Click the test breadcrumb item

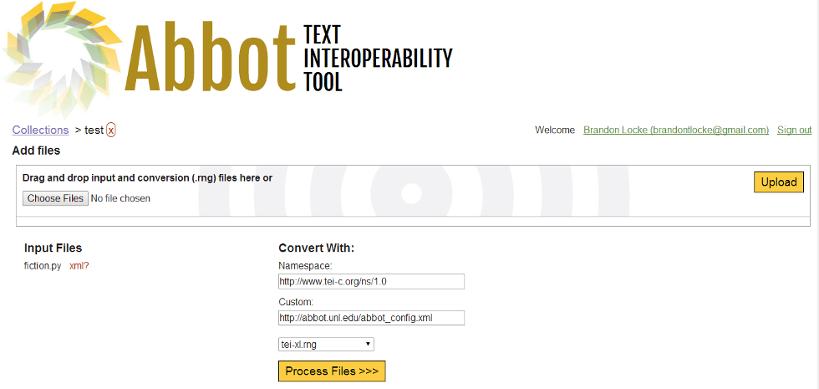point(94,130)
